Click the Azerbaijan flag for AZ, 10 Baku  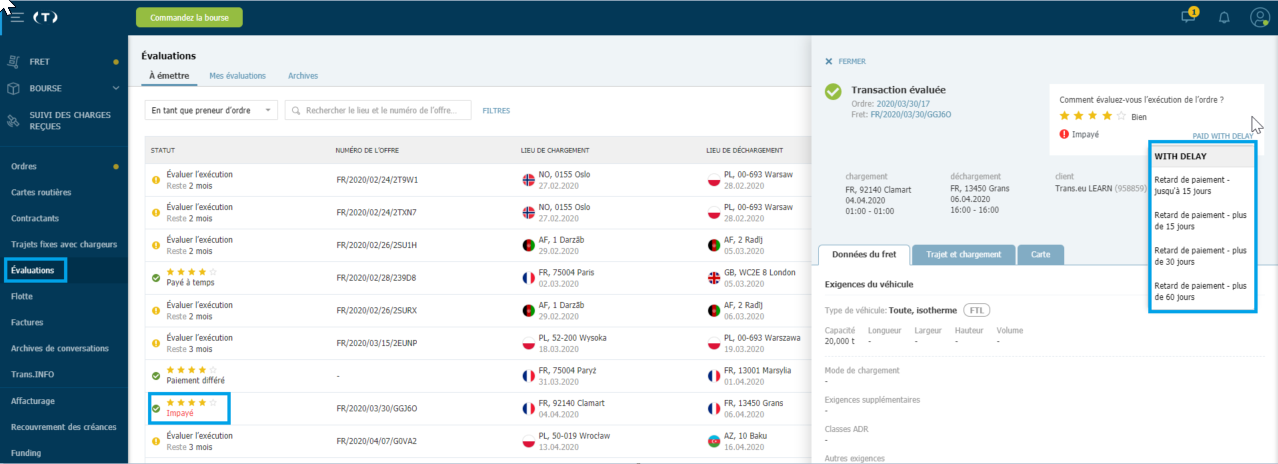[714, 441]
